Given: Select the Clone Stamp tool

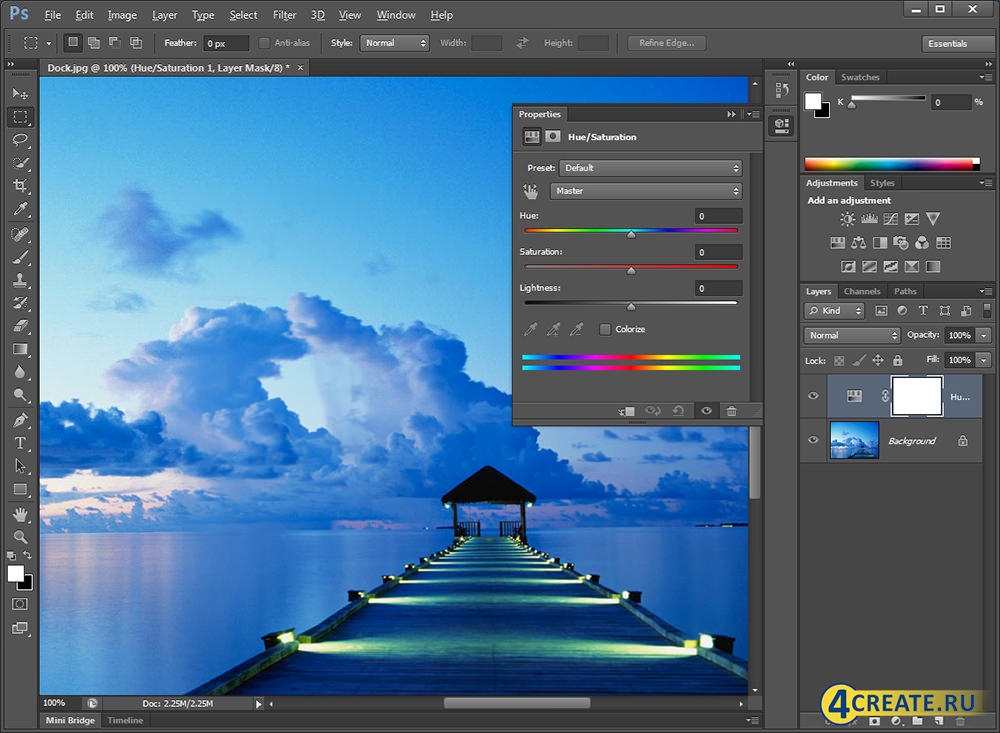Looking at the screenshot, I should click(x=20, y=280).
